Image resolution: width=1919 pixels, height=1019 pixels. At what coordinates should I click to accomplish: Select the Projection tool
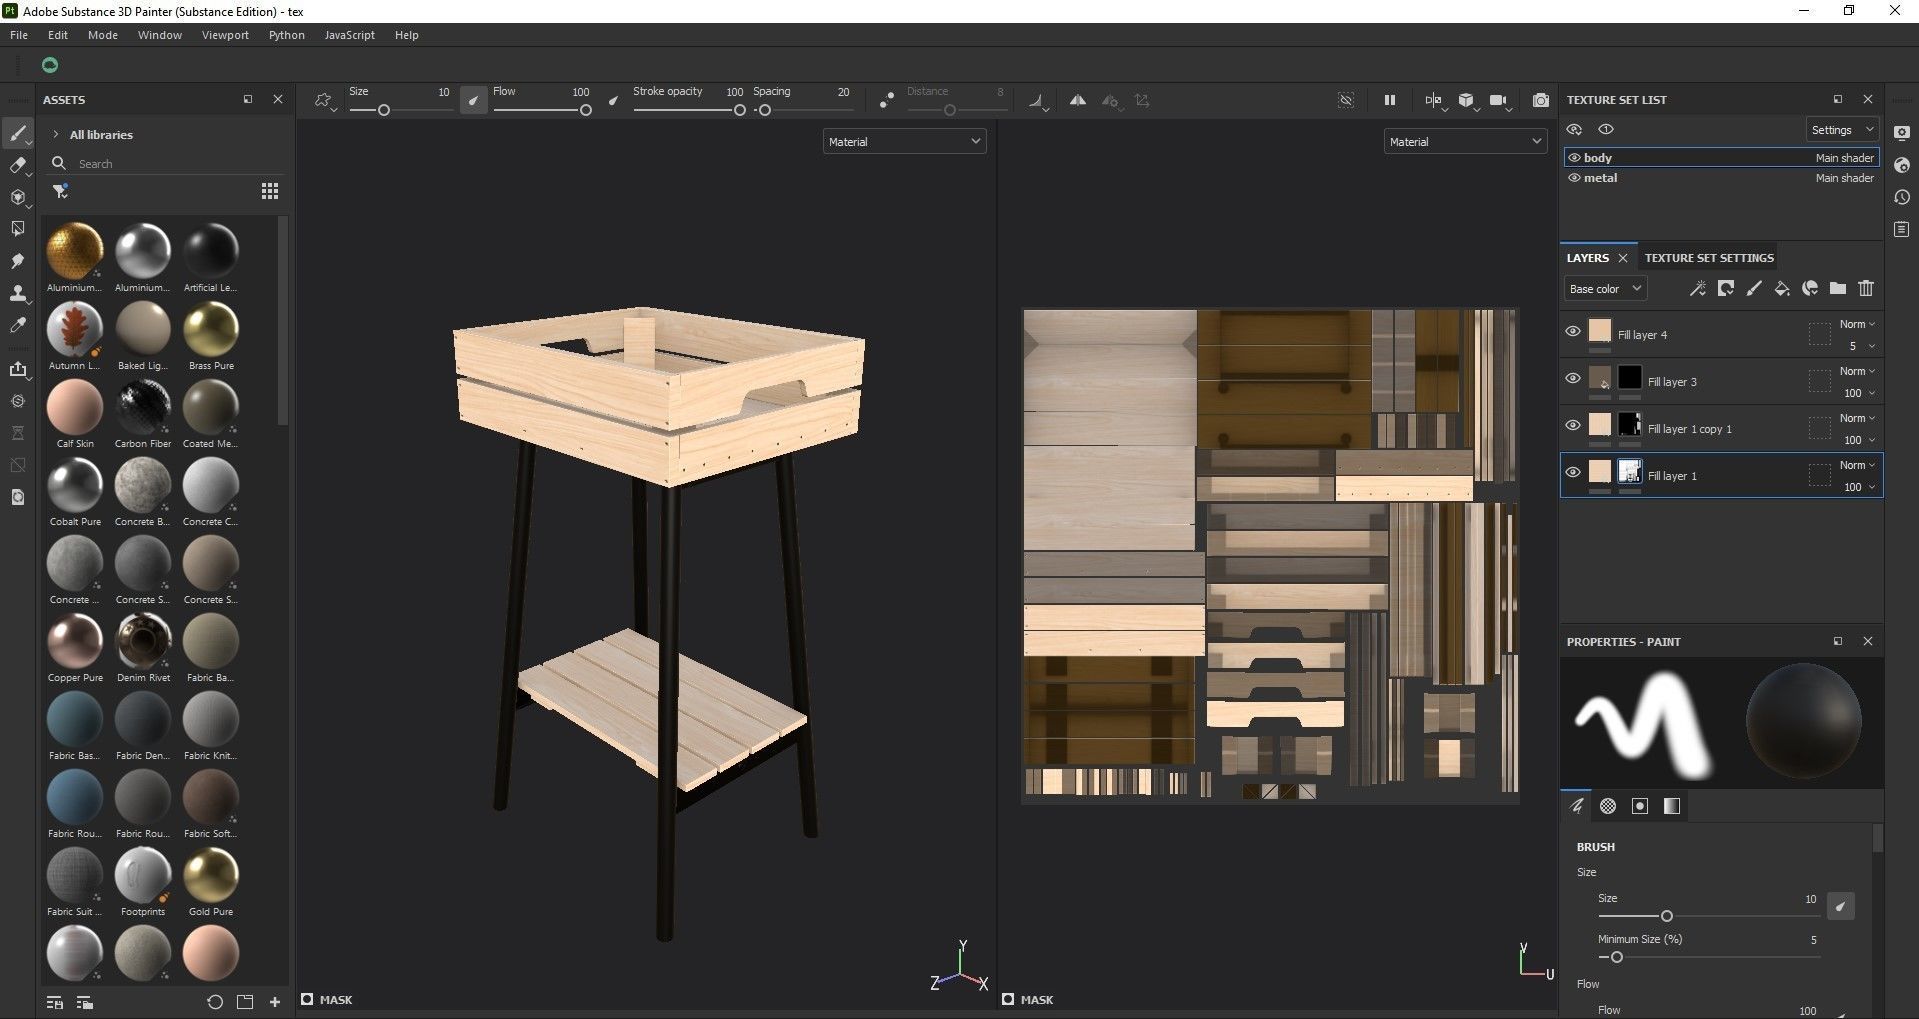click(x=17, y=197)
